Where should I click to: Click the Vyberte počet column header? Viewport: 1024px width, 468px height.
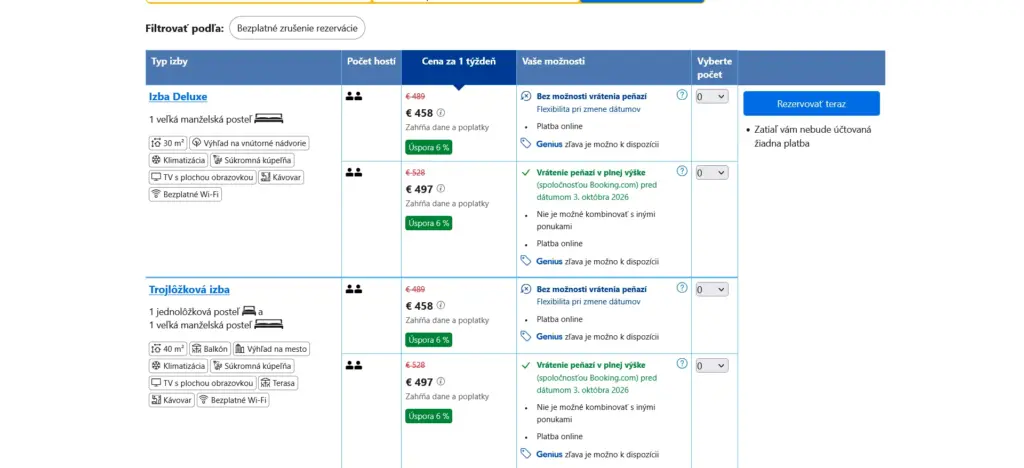tap(714, 67)
